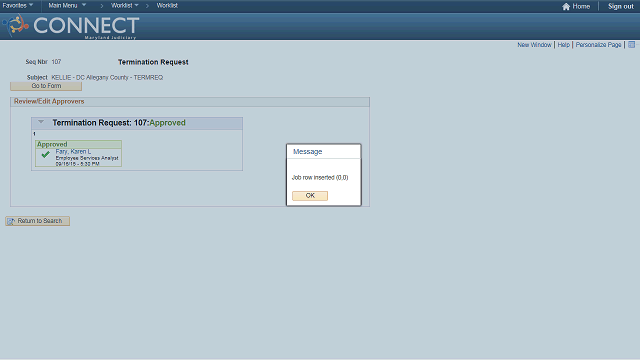Open the New Window link
Image resolution: width=640 pixels, height=360 pixels.
coord(534,44)
